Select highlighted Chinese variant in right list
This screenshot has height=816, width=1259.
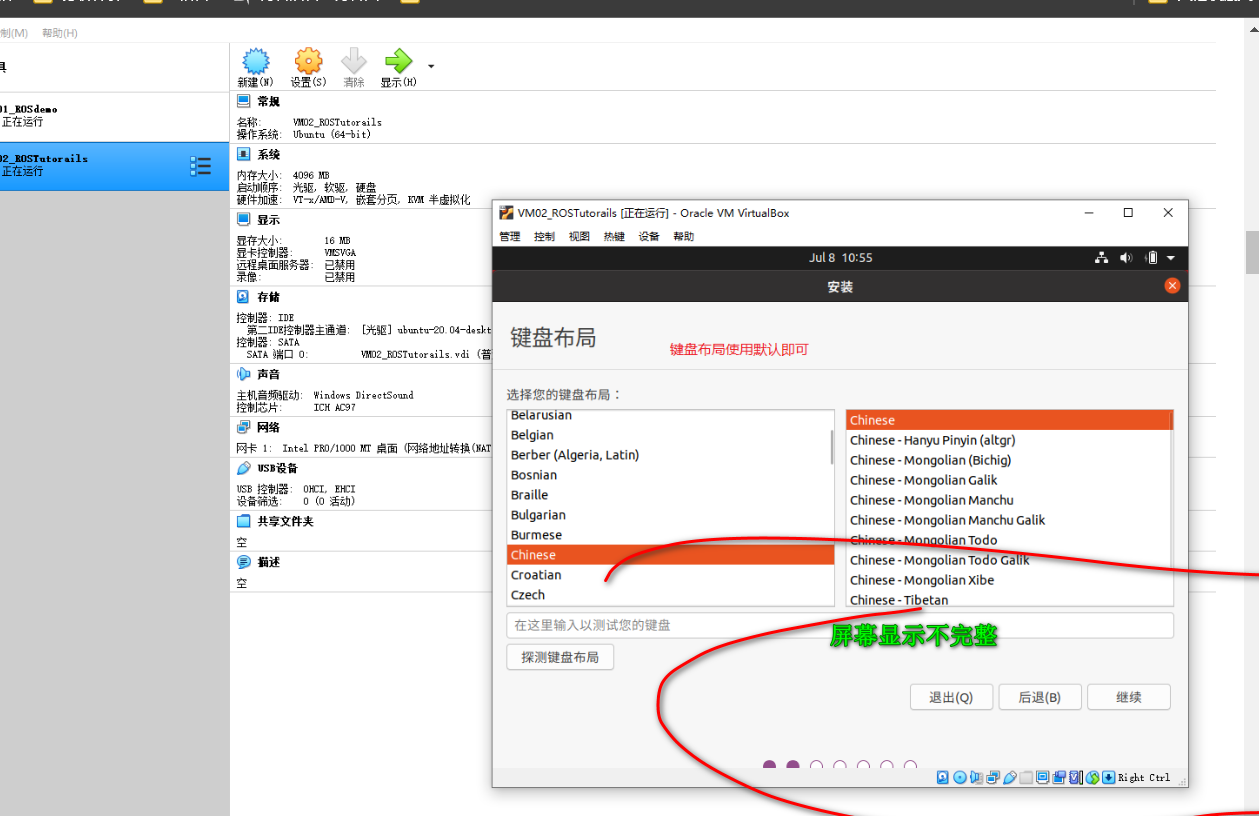click(x=1009, y=420)
